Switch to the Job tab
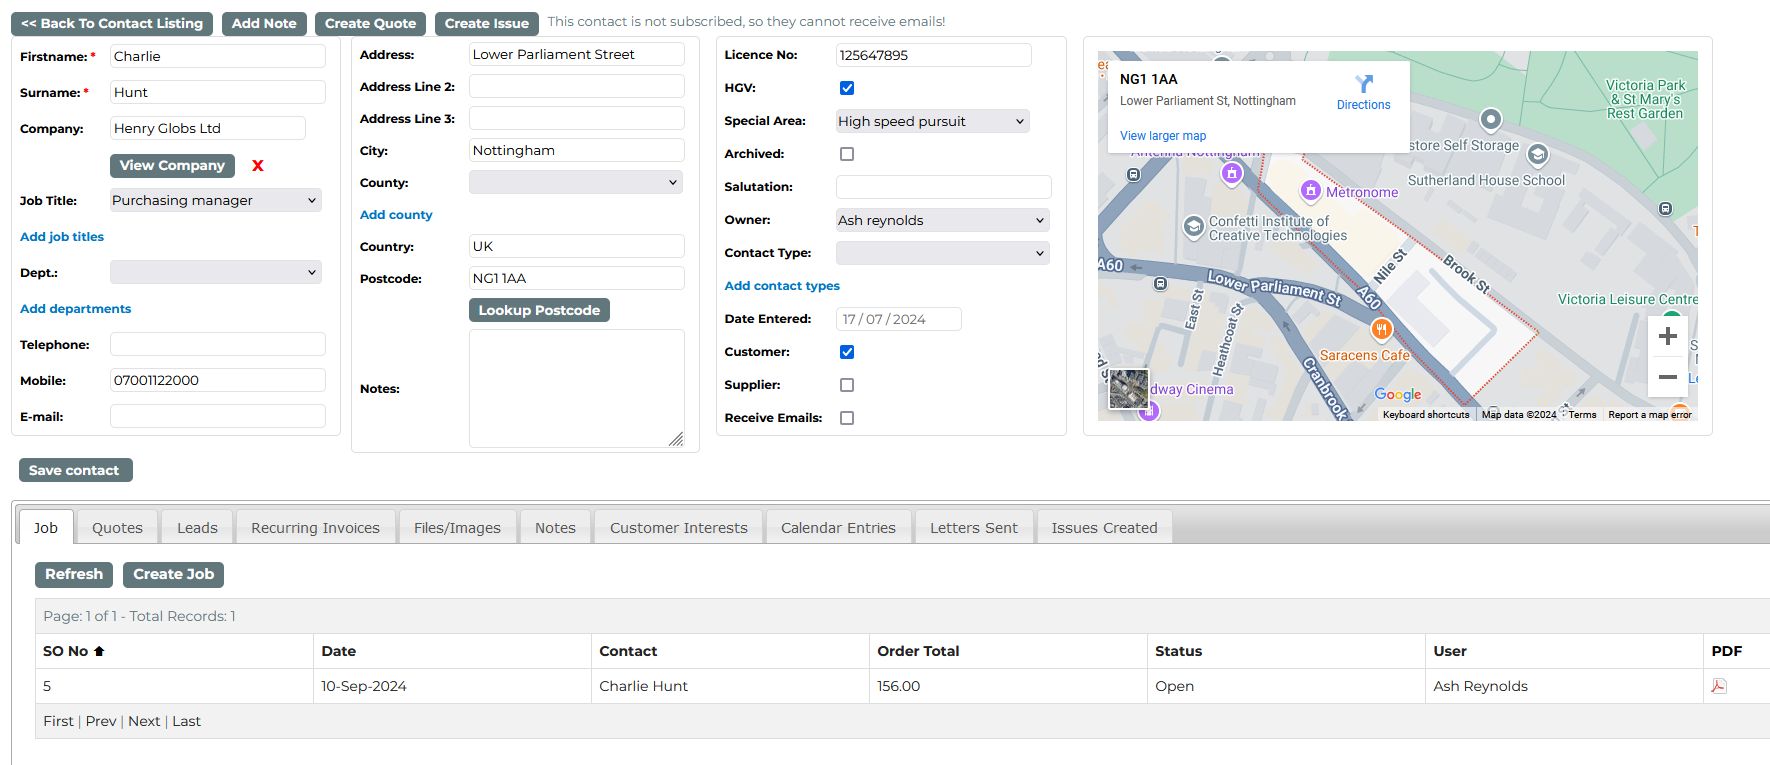Viewport: 1770px width, 765px height. 46,527
